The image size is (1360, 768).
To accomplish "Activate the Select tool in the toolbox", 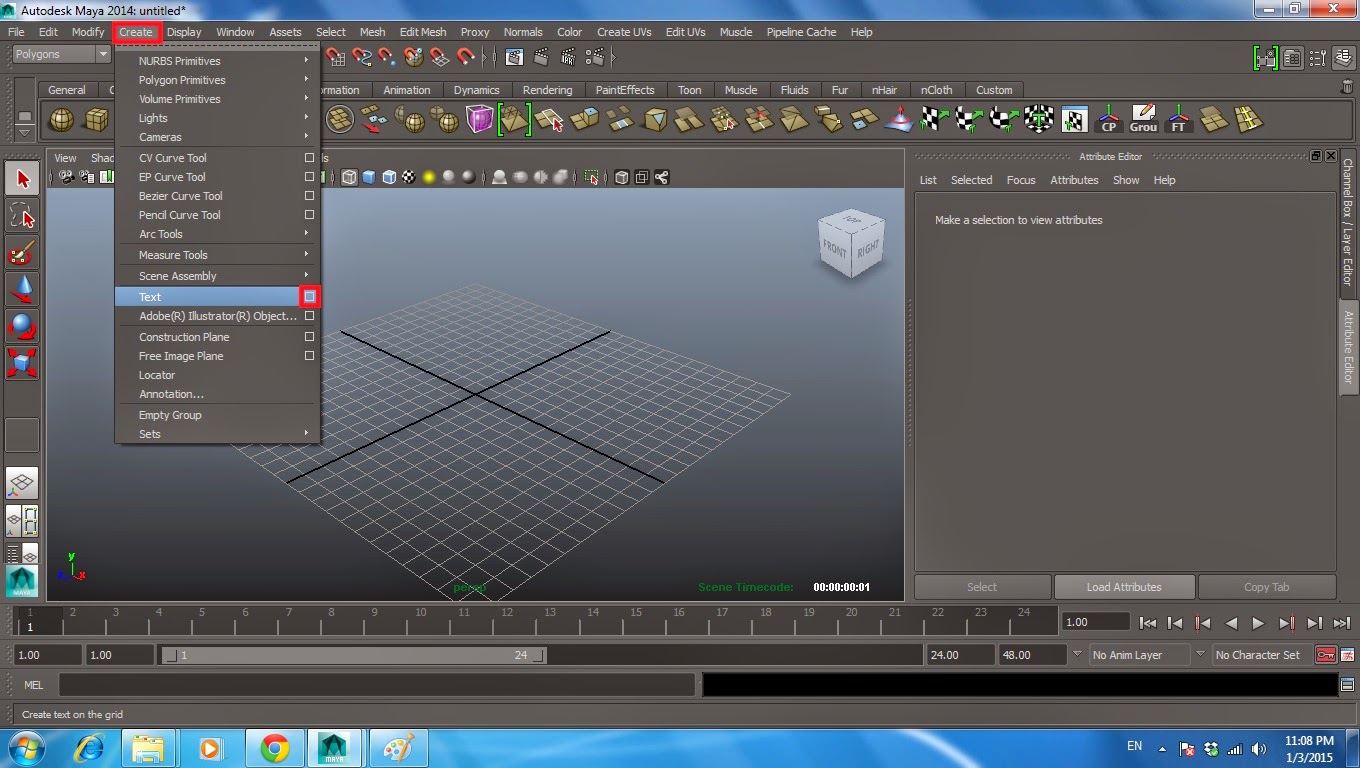I will [x=22, y=179].
